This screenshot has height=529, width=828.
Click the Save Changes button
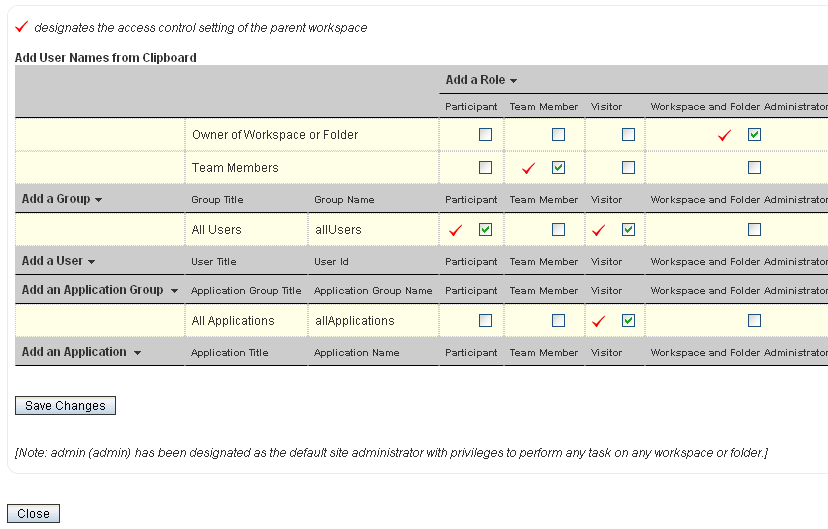tap(65, 406)
